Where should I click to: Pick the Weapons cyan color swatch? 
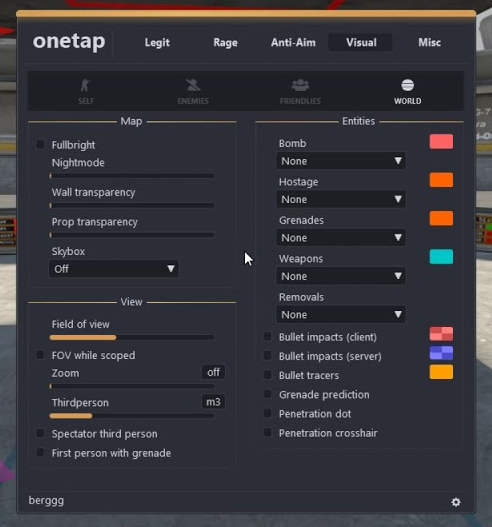[x=441, y=257]
